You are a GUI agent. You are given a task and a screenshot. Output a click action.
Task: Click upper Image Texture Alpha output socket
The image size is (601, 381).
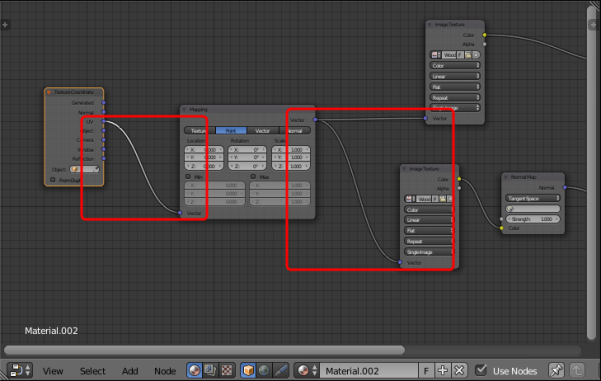point(484,44)
